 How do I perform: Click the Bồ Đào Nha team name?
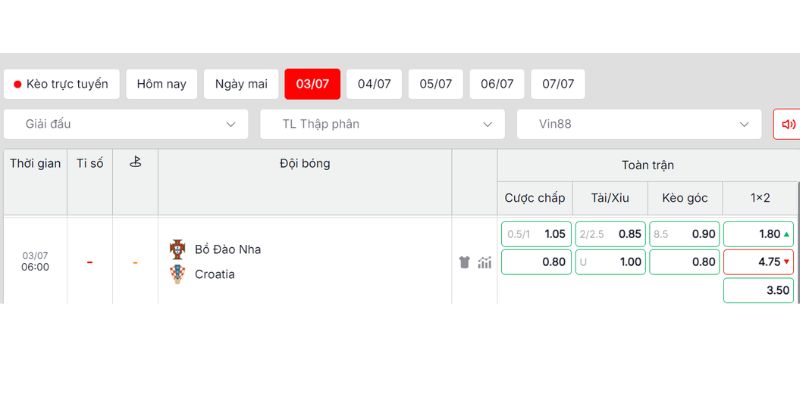coord(228,249)
